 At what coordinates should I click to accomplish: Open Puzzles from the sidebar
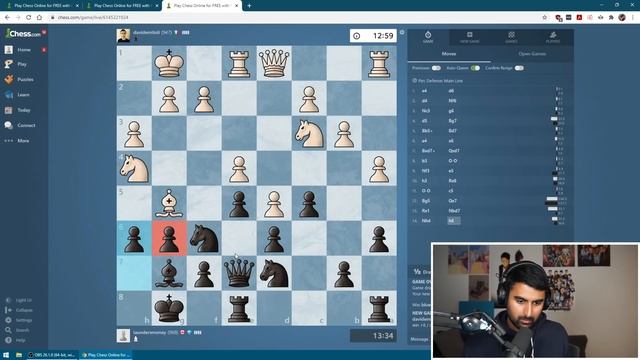(24, 80)
